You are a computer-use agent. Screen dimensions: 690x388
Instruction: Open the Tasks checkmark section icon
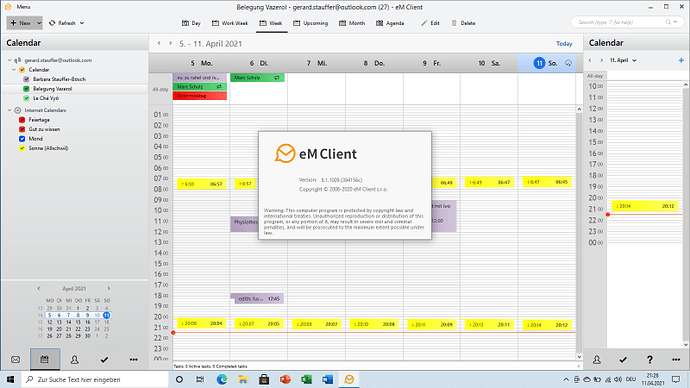tap(104, 360)
